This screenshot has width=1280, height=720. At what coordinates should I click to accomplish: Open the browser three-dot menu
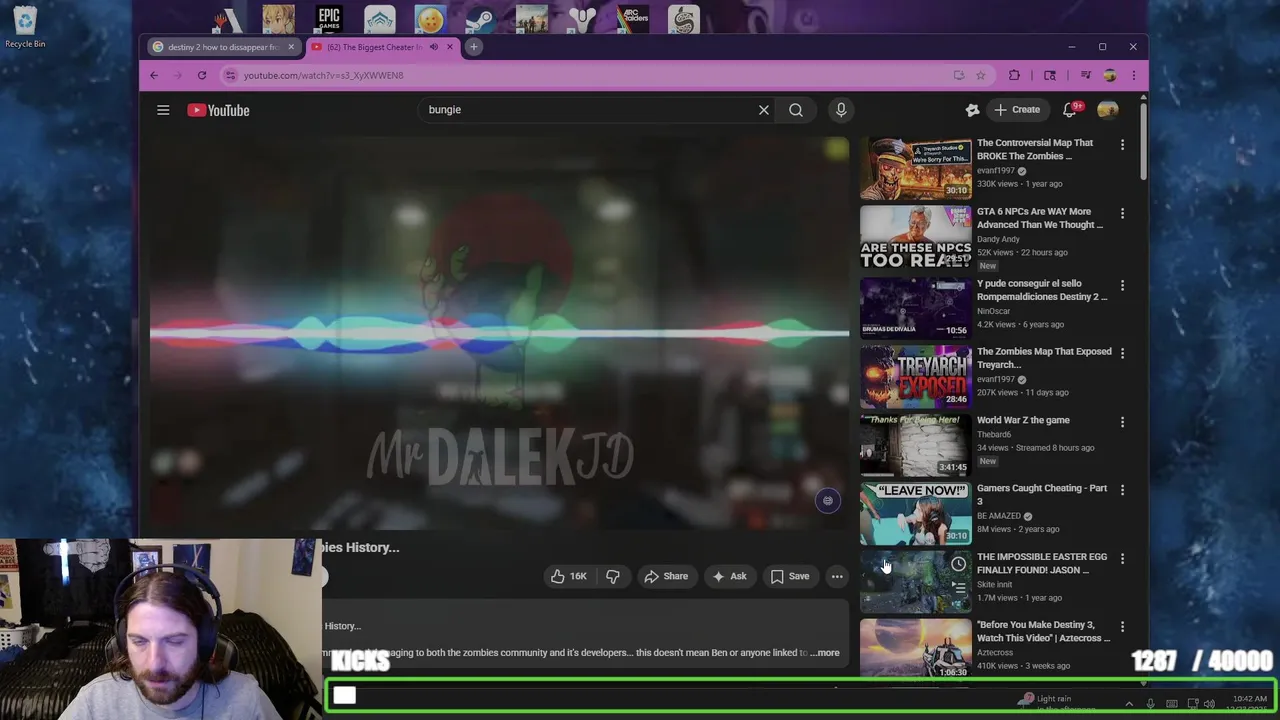[1133, 75]
